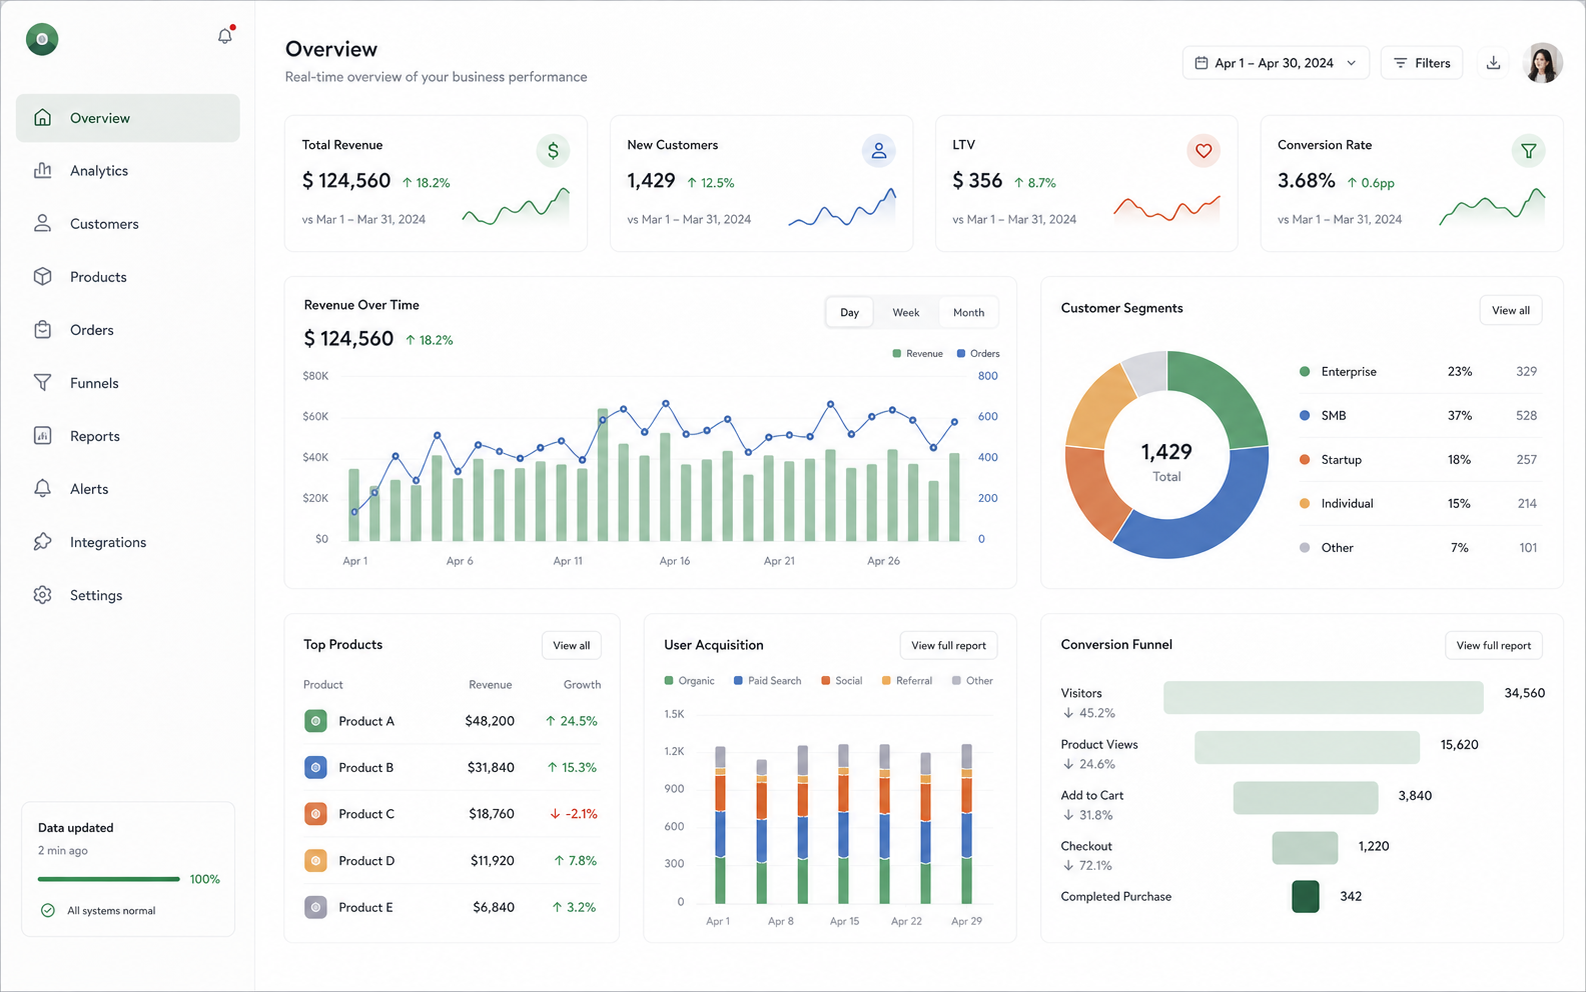1586x992 pixels.
Task: Click the SMB blue segment dot
Action: tap(1304, 416)
